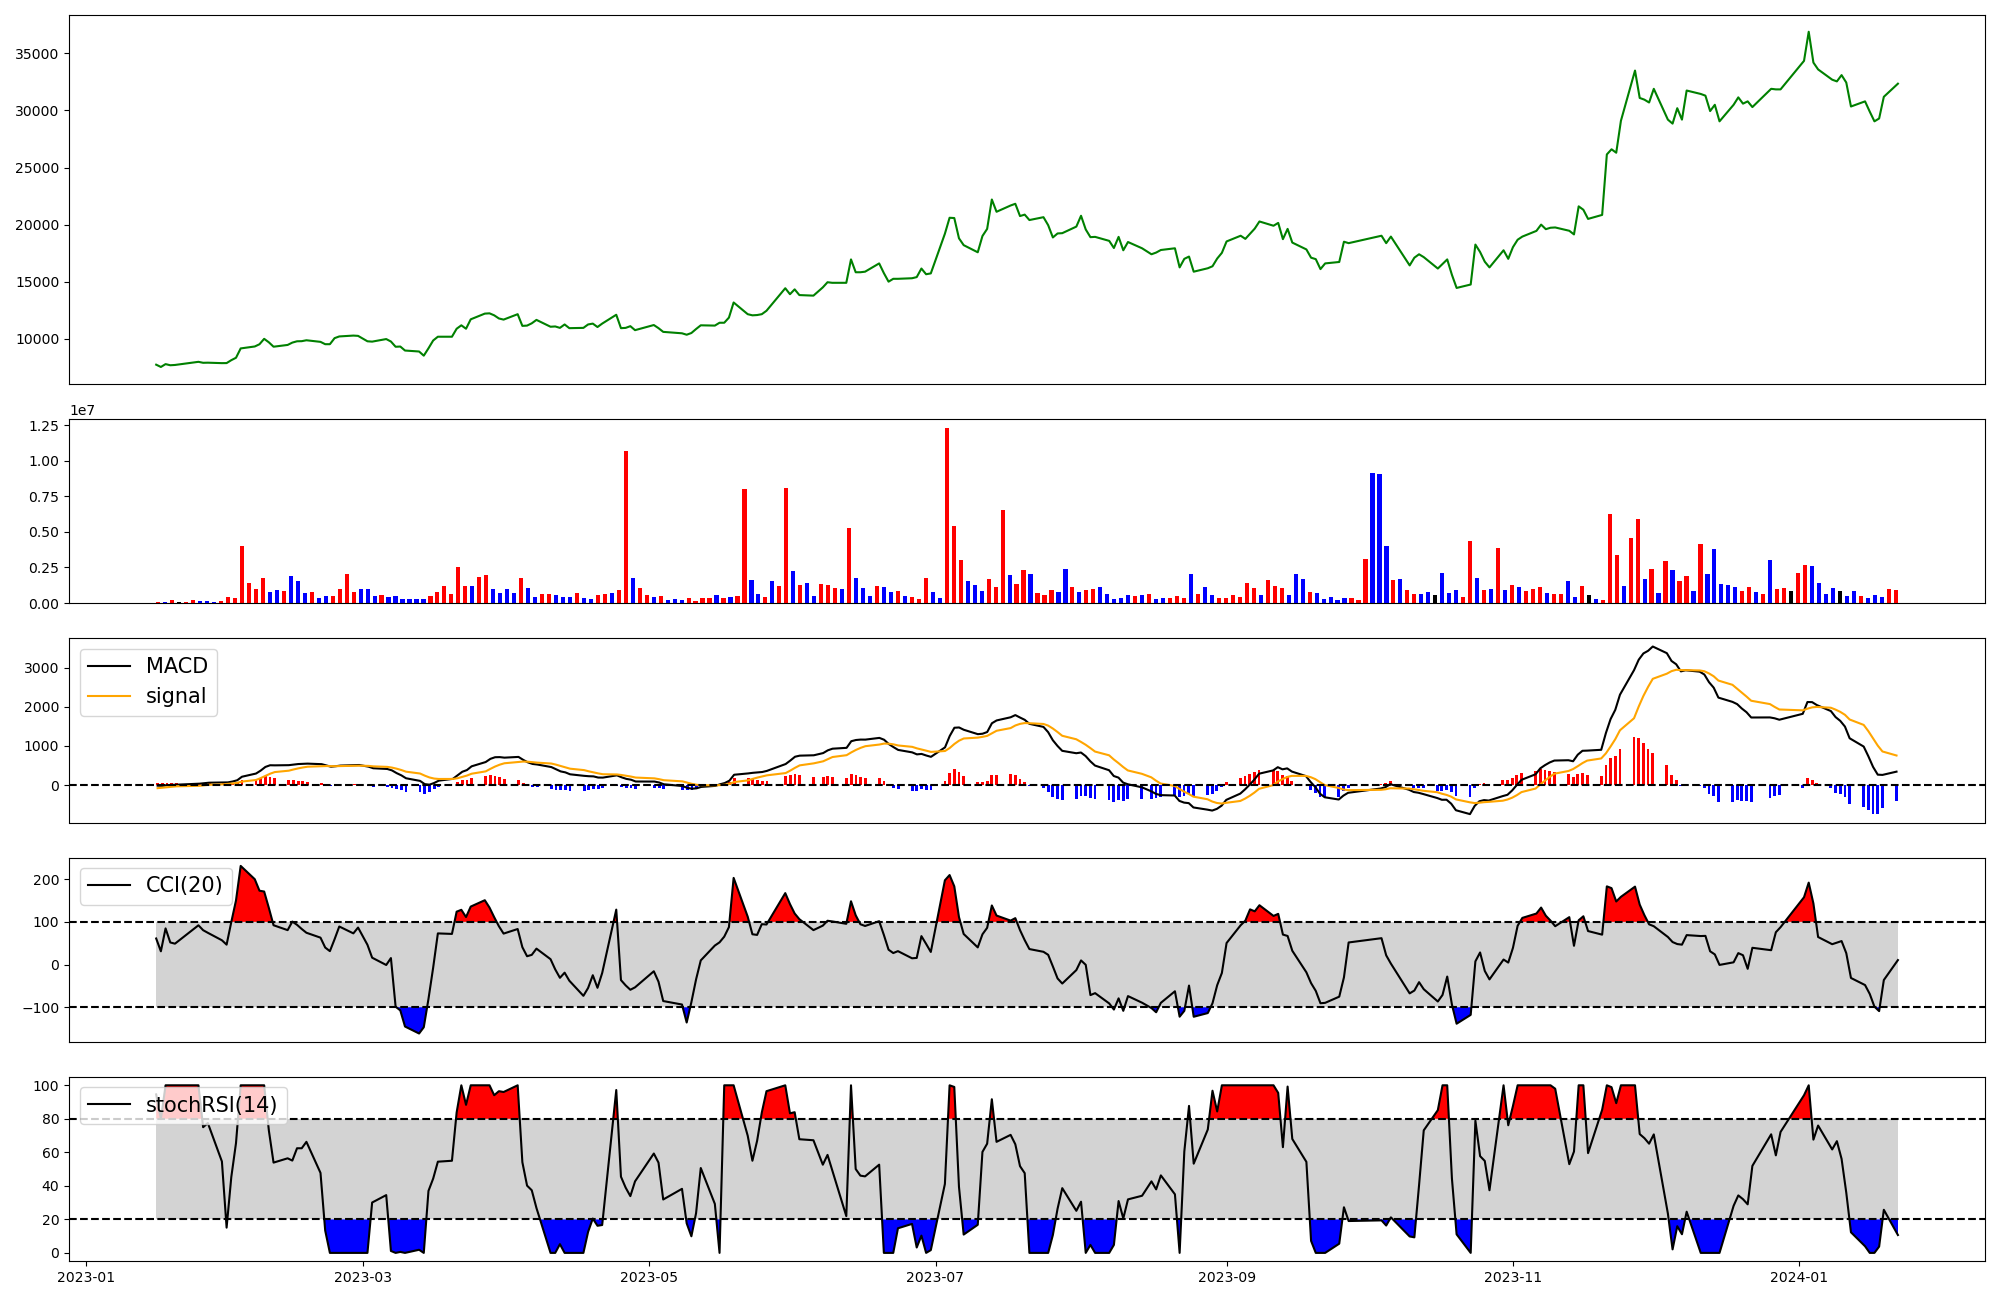Viewport: 2000px width, 1300px height.
Task: Click the stochRSI(14) legend label
Action: point(211,1105)
